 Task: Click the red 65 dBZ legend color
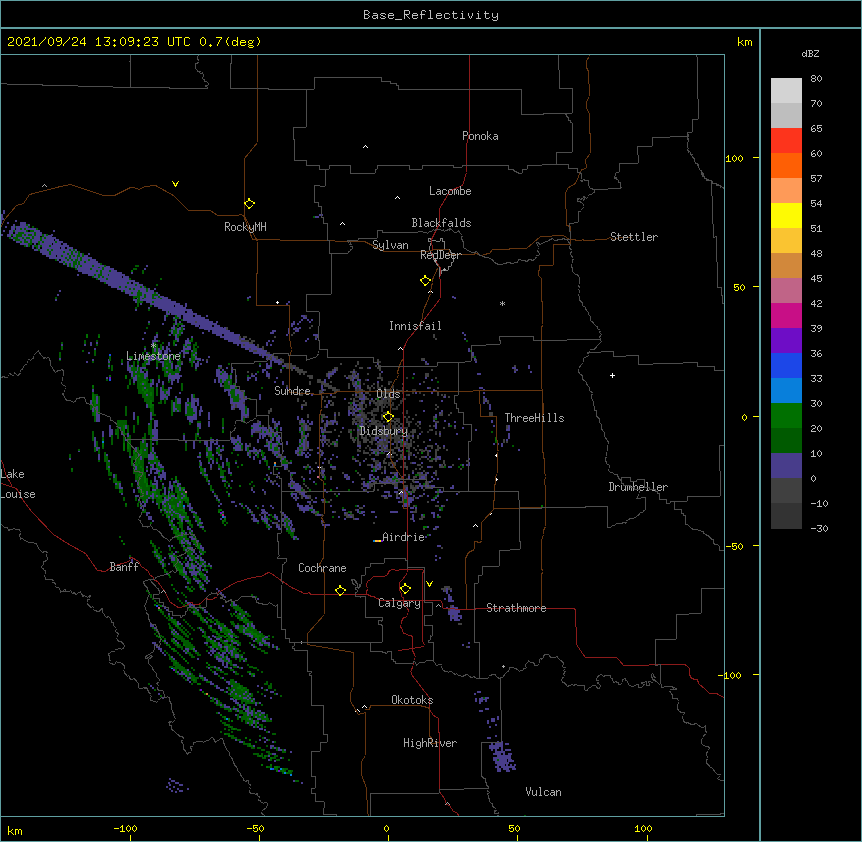(x=786, y=141)
